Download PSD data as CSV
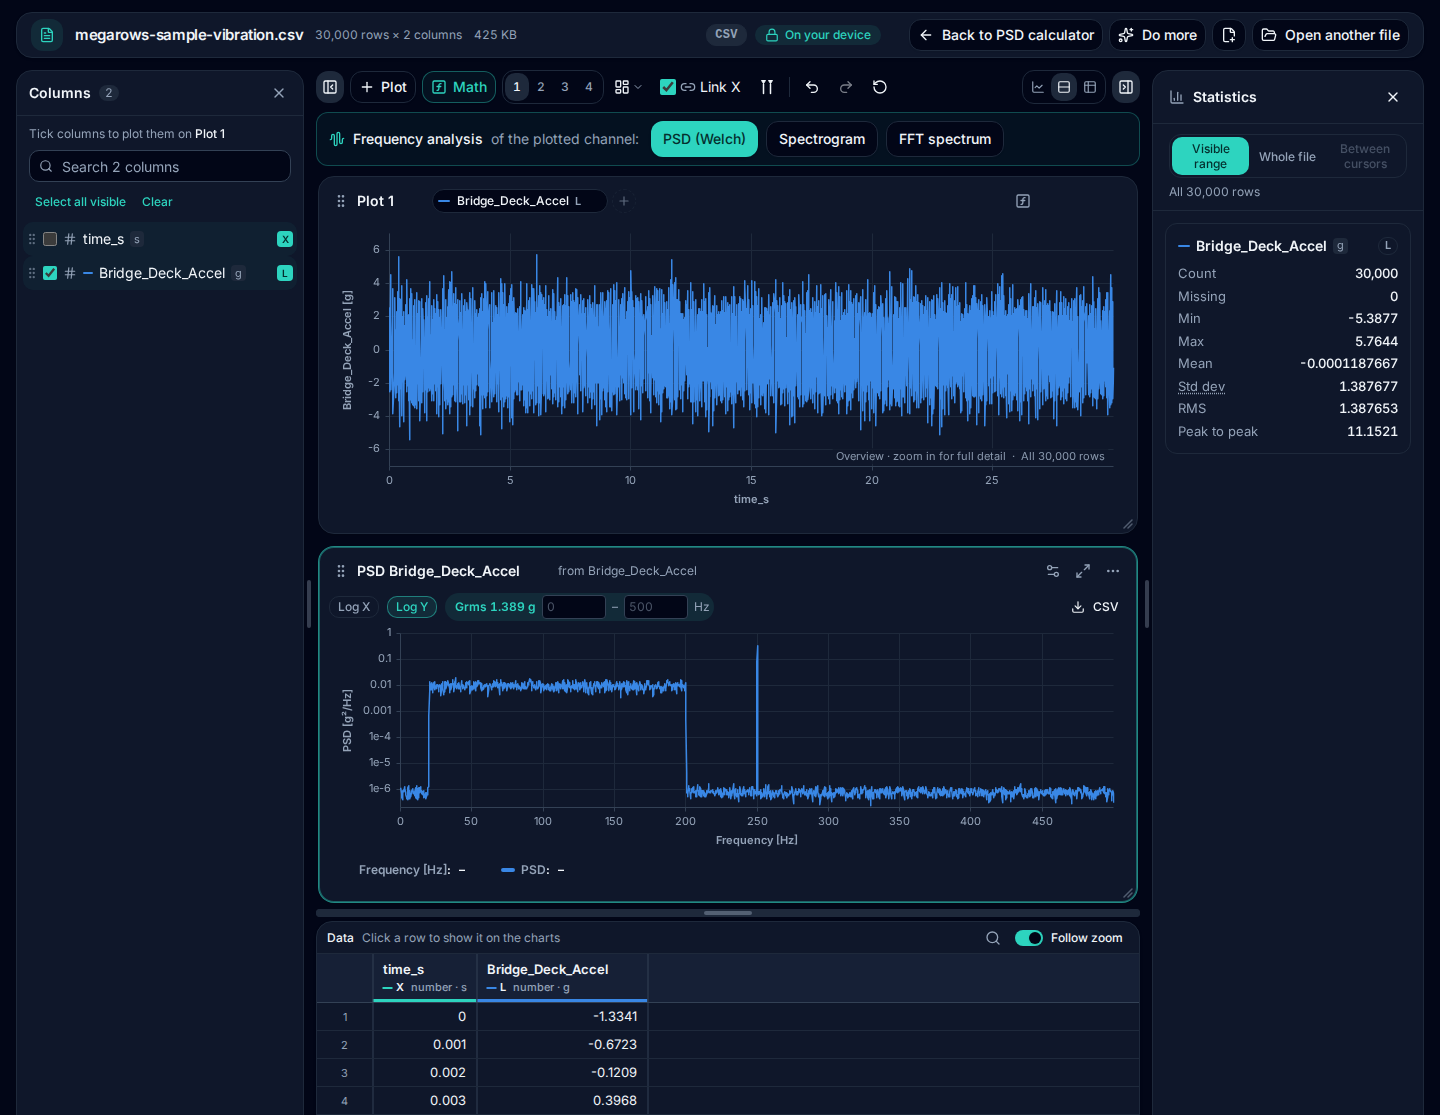 pos(1095,607)
